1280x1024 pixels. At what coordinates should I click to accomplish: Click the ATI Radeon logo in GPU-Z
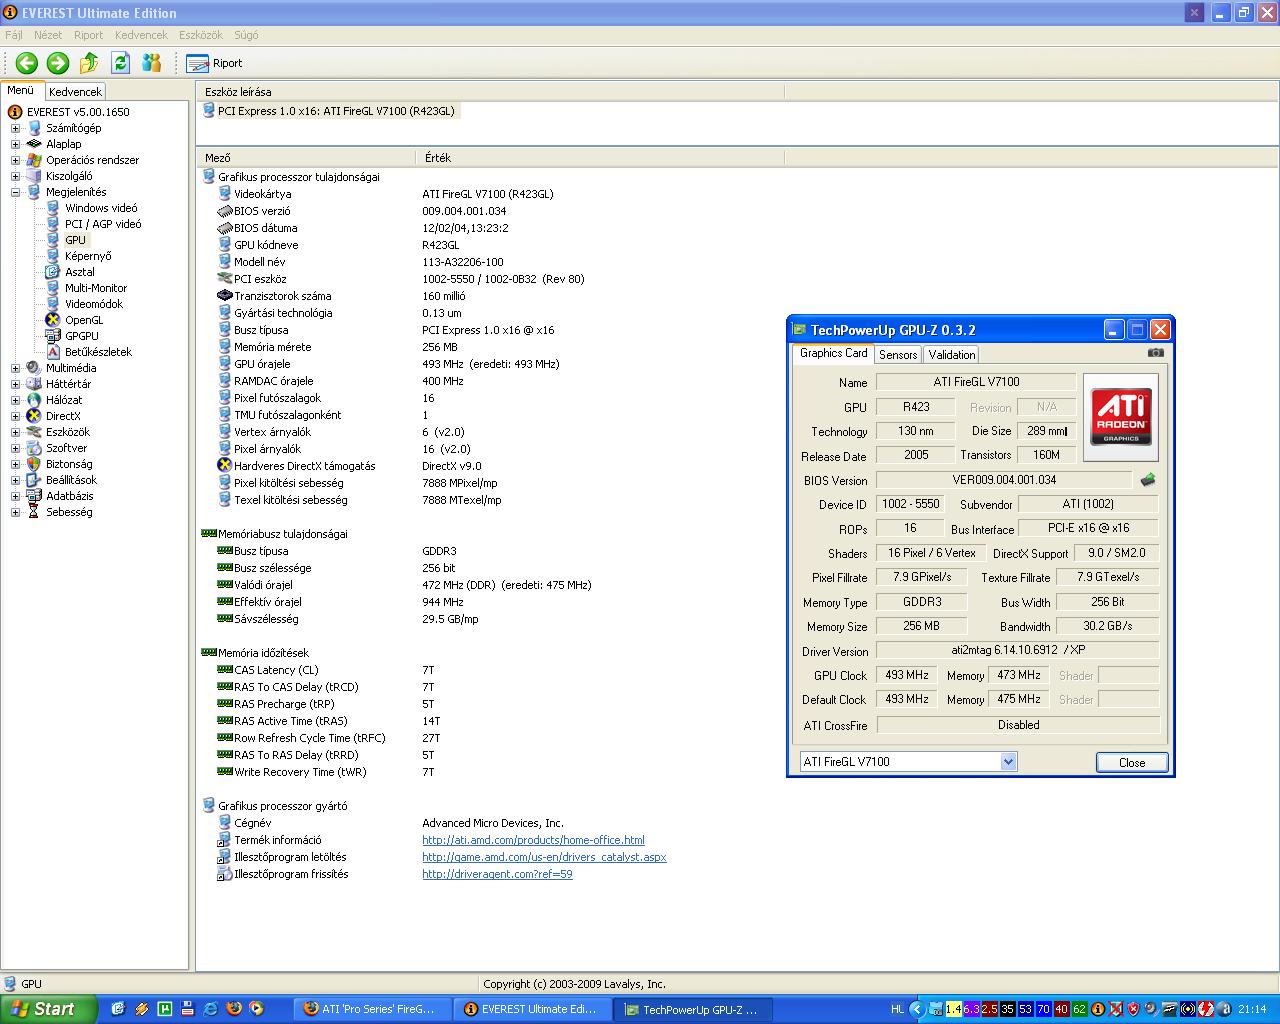(x=1121, y=417)
